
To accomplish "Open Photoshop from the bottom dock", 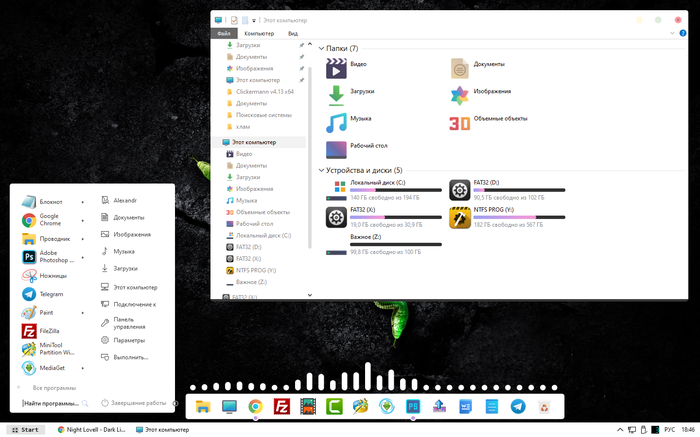I will (412, 406).
